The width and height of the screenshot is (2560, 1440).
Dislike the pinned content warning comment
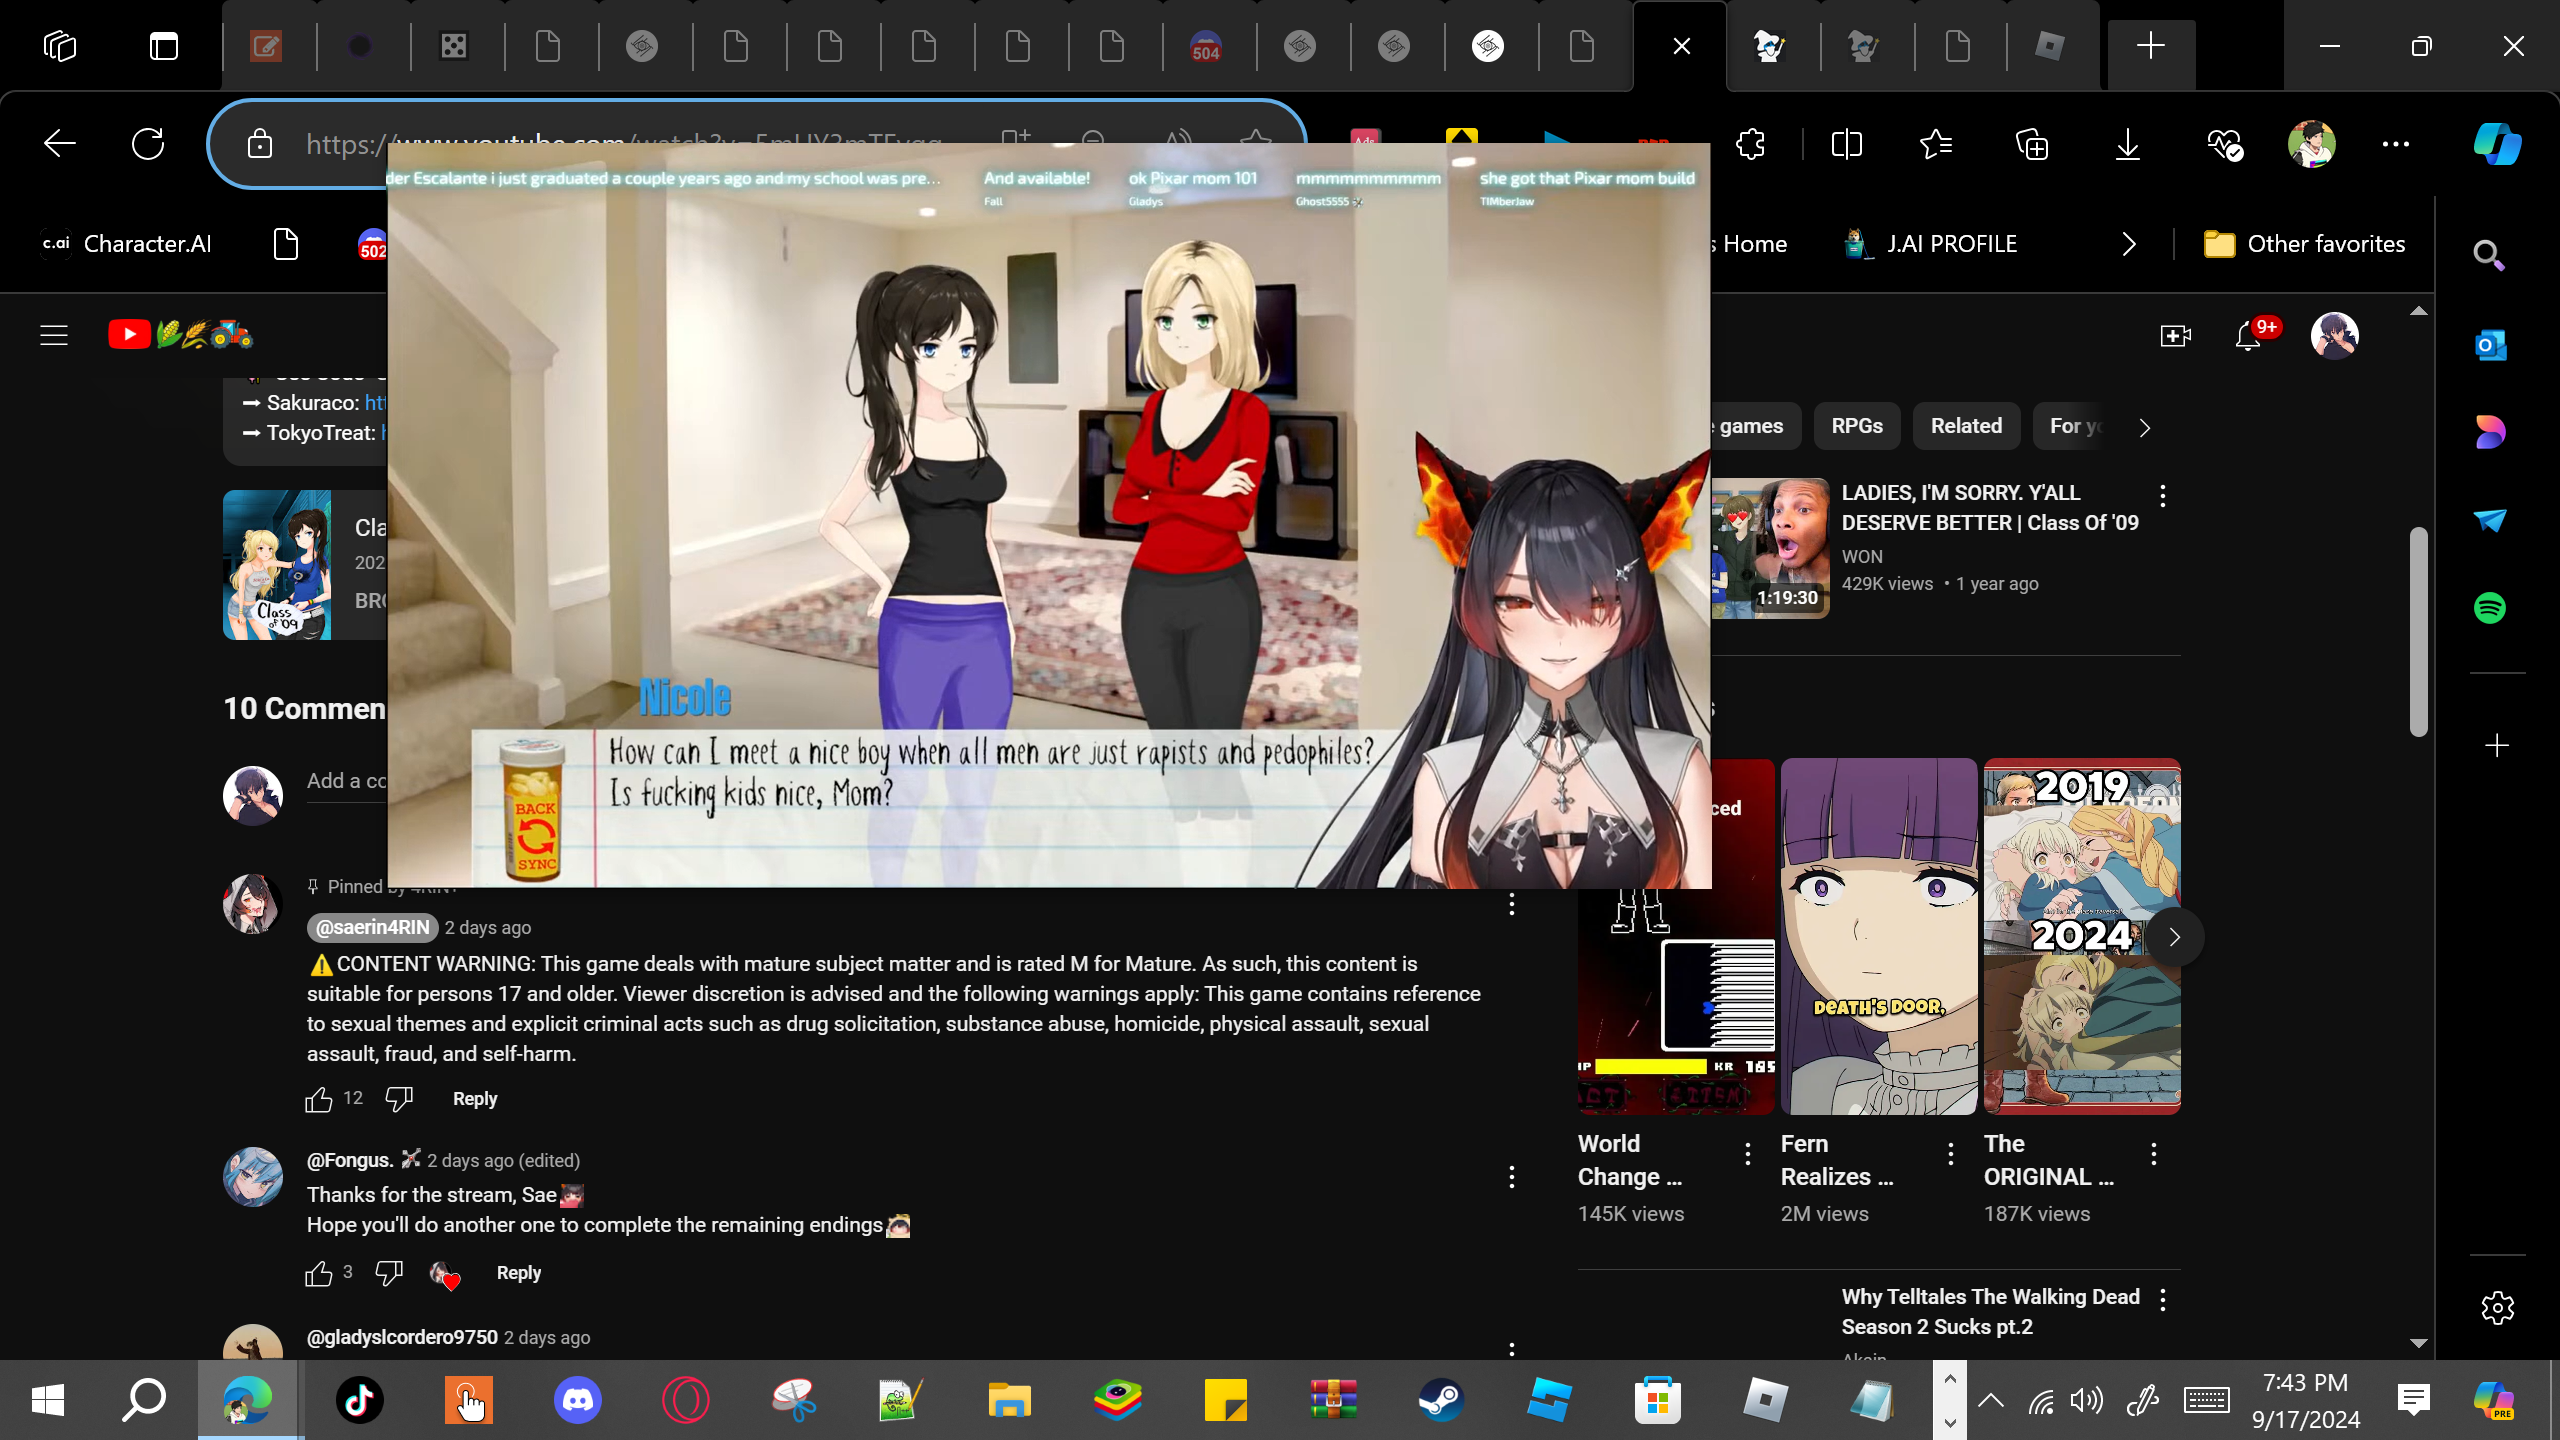point(399,1099)
